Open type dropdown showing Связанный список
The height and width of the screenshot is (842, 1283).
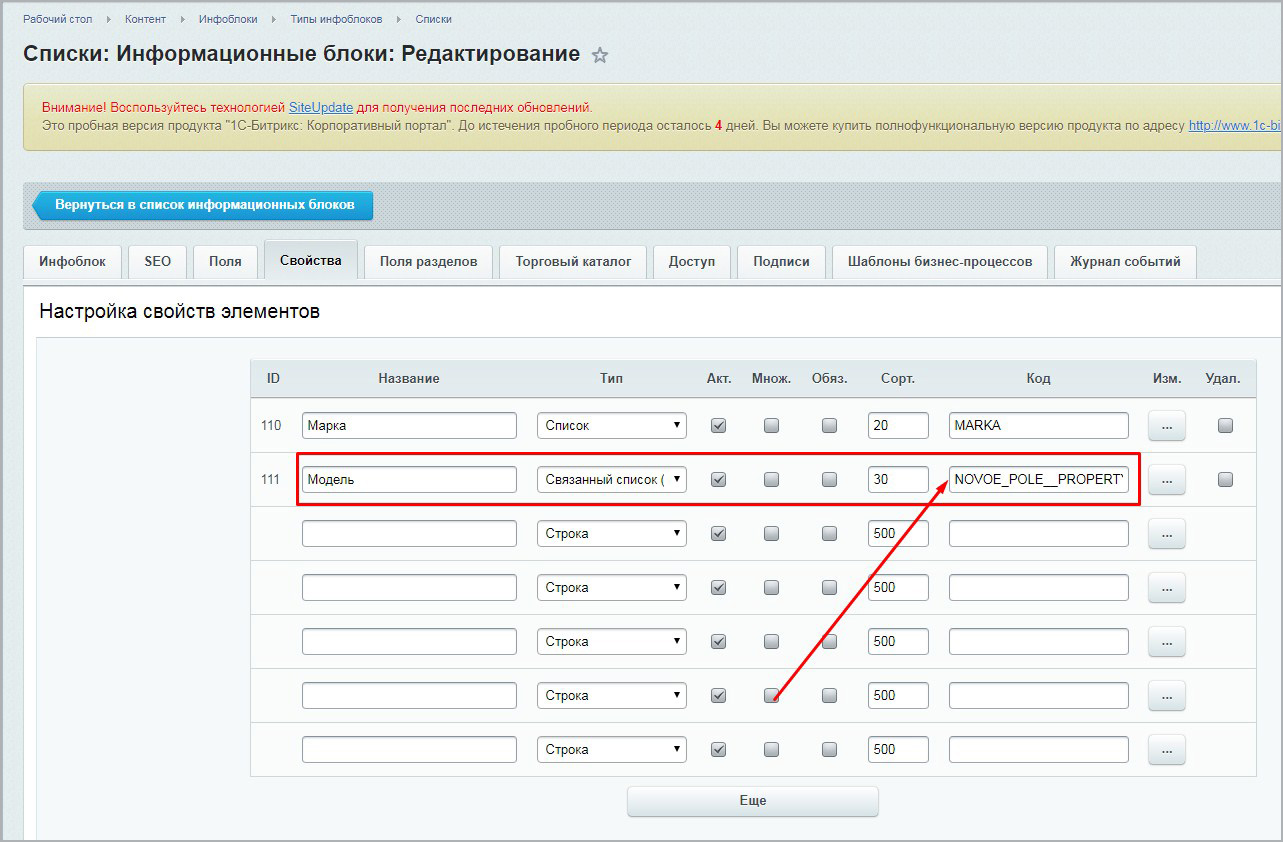[x=612, y=479]
